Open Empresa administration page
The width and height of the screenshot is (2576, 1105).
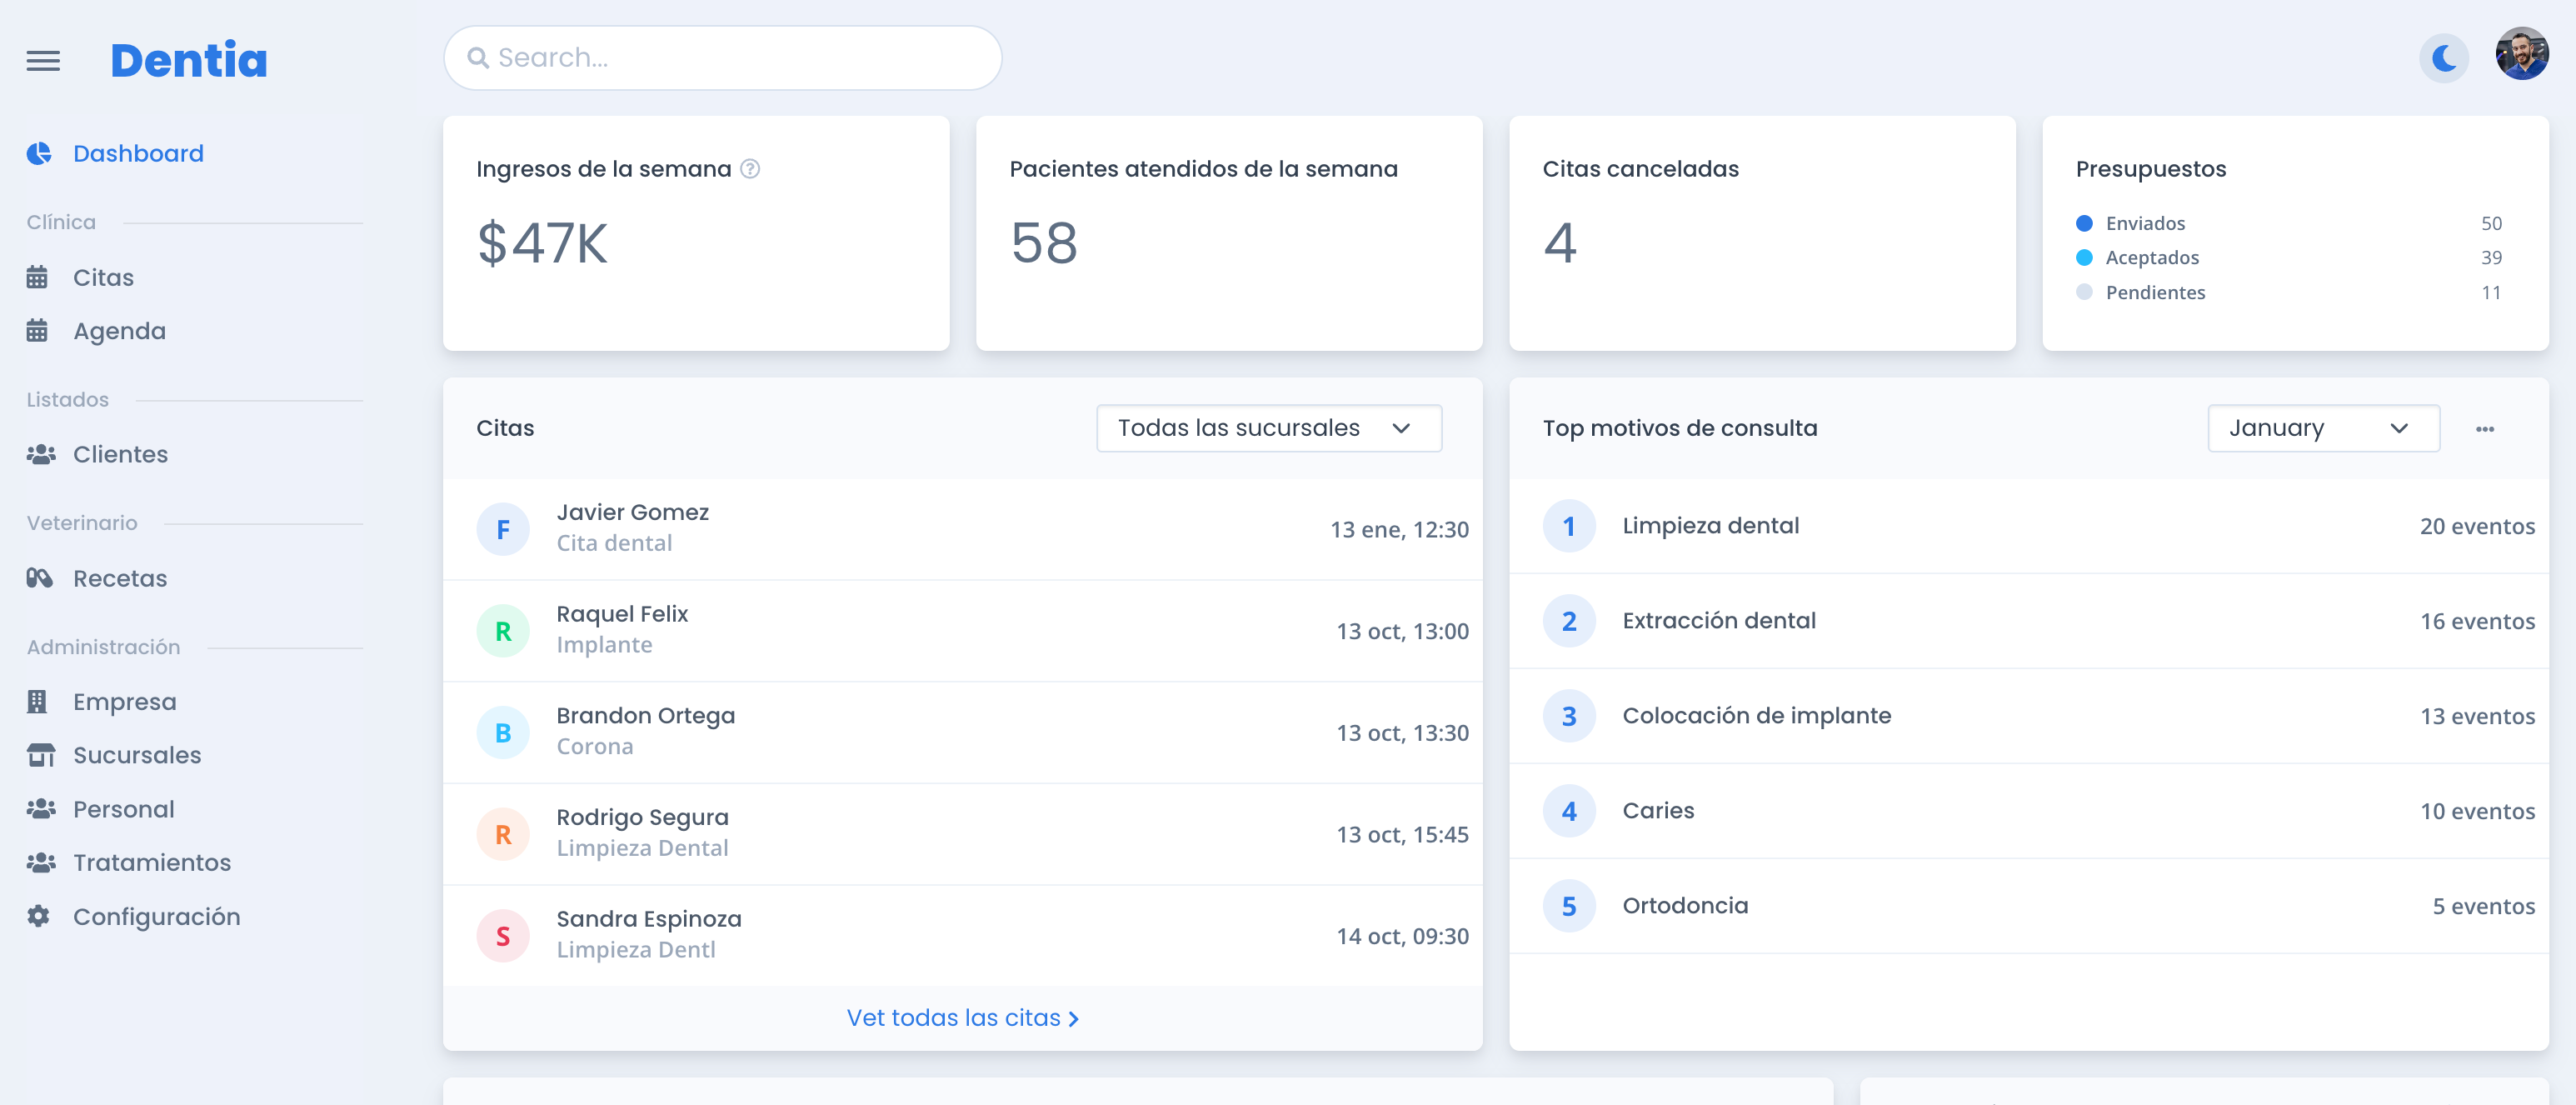coord(124,702)
